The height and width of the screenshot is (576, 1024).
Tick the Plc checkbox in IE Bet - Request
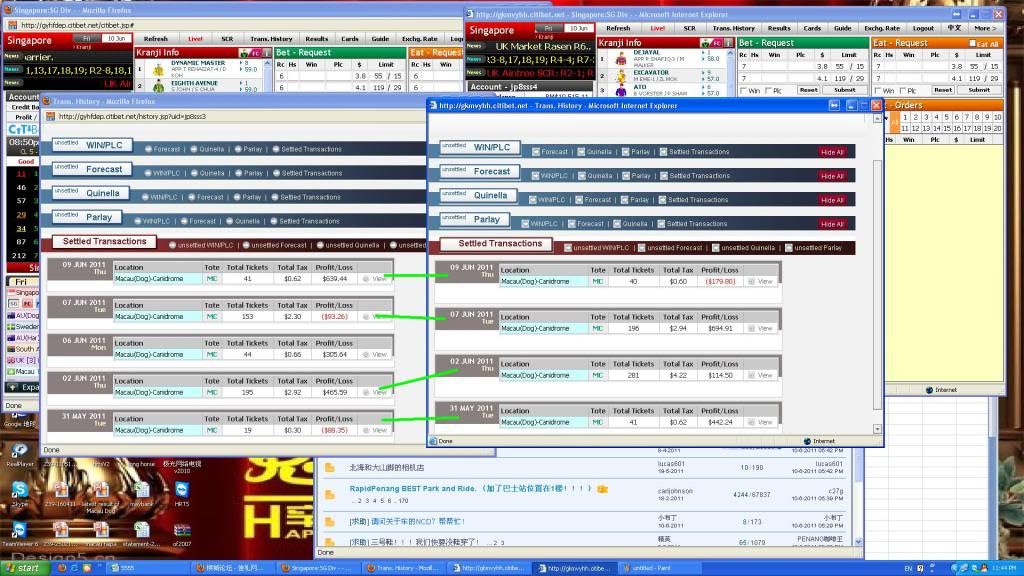pos(768,90)
